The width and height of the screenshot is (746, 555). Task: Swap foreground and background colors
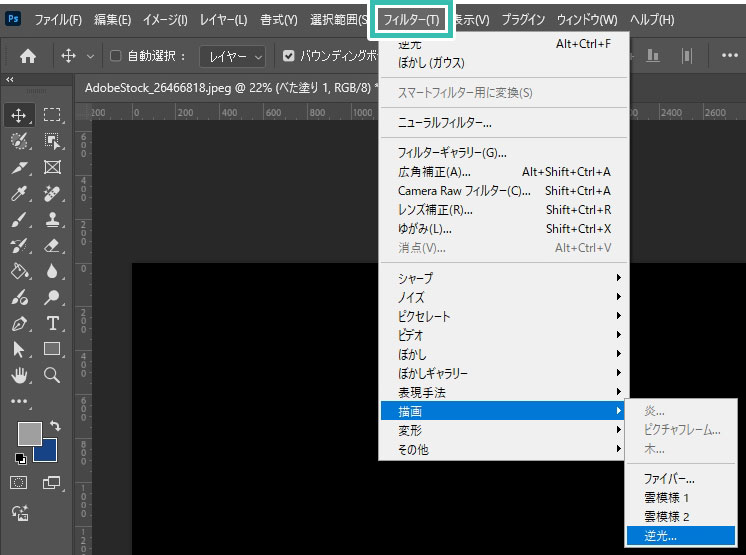55,427
